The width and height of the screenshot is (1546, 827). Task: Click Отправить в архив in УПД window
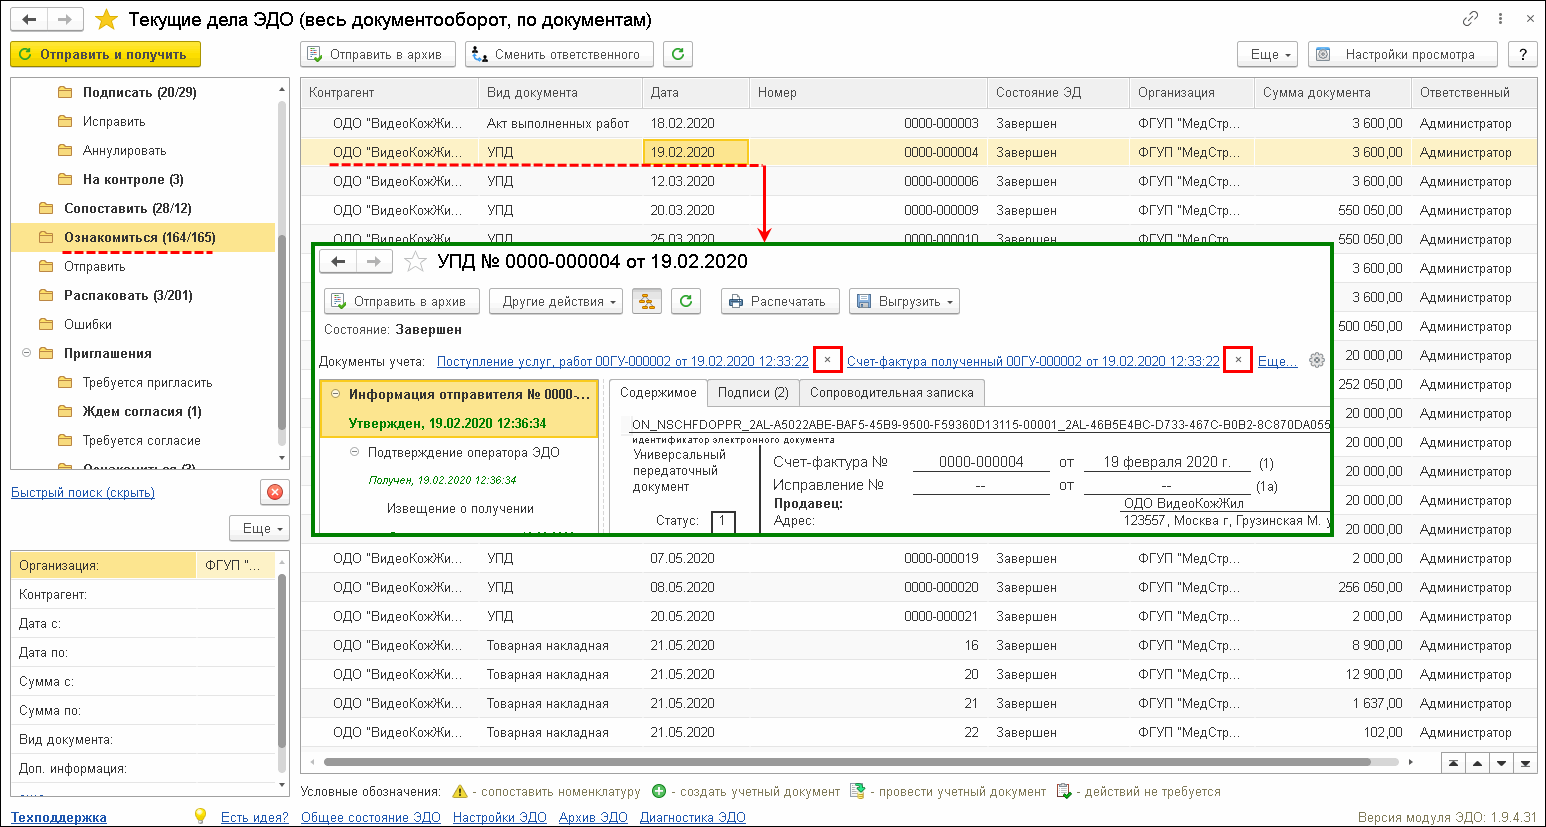(402, 301)
